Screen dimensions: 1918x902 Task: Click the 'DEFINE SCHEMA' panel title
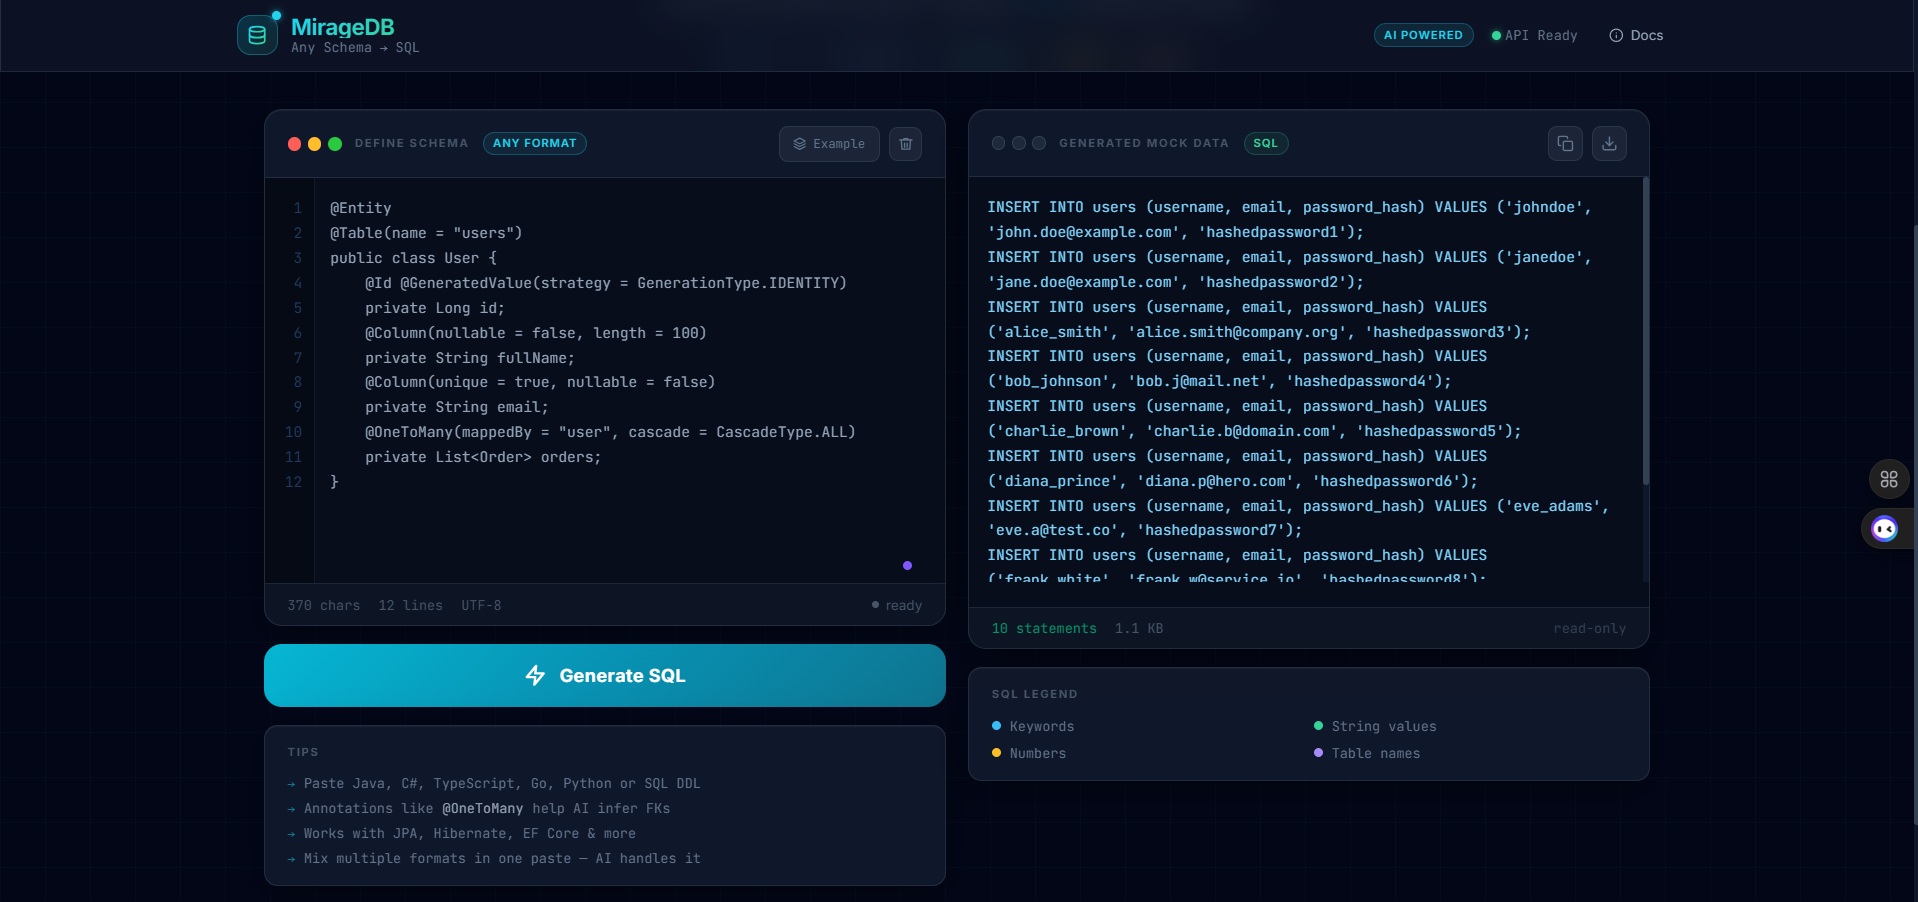coord(411,143)
